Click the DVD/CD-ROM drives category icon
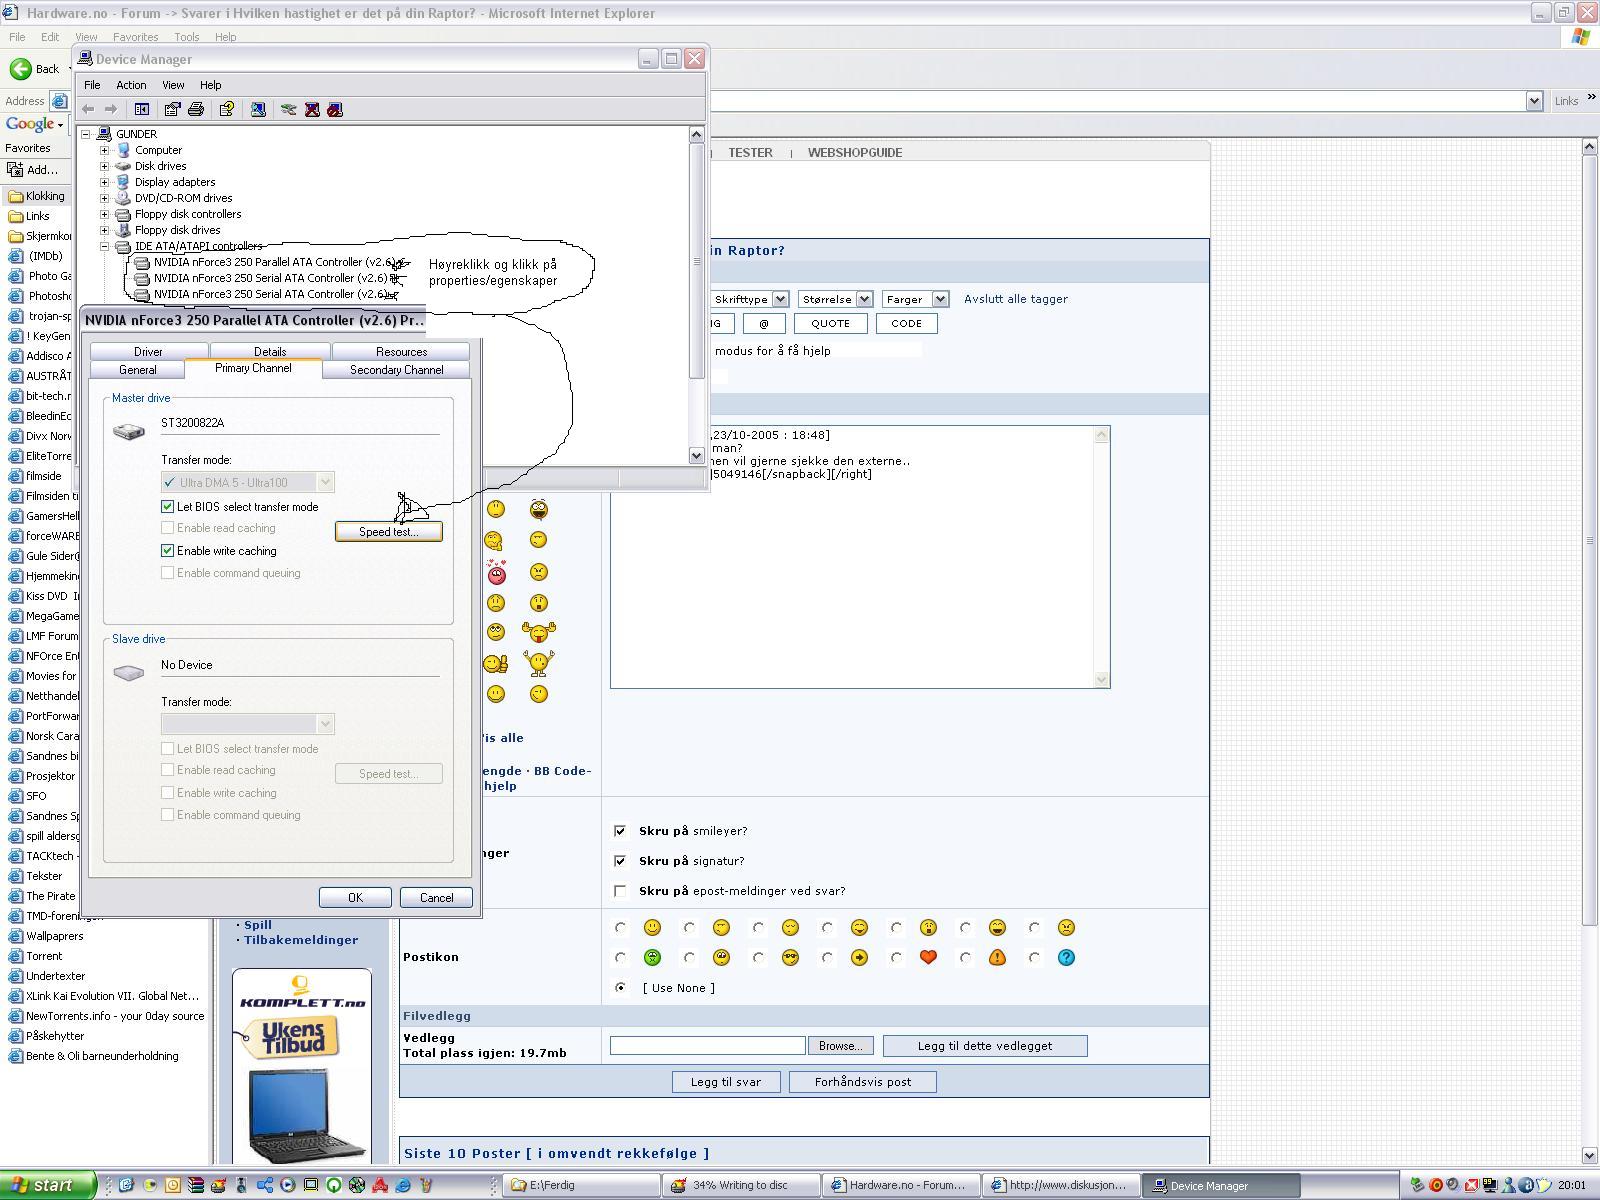The width and height of the screenshot is (1600, 1200). pyautogui.click(x=123, y=198)
